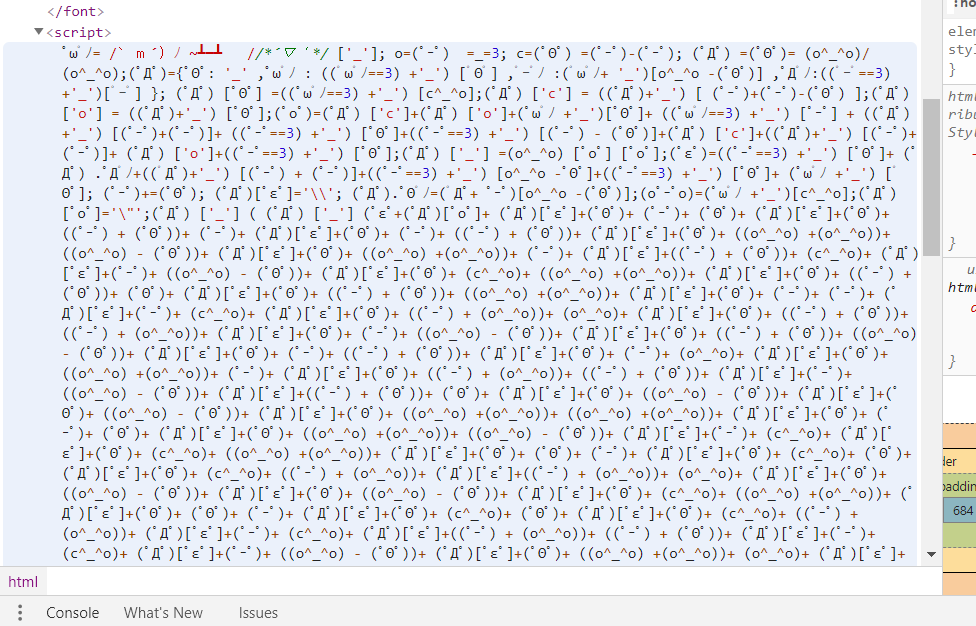Click the Elements panel vertical scrollbar thumb

931,177
